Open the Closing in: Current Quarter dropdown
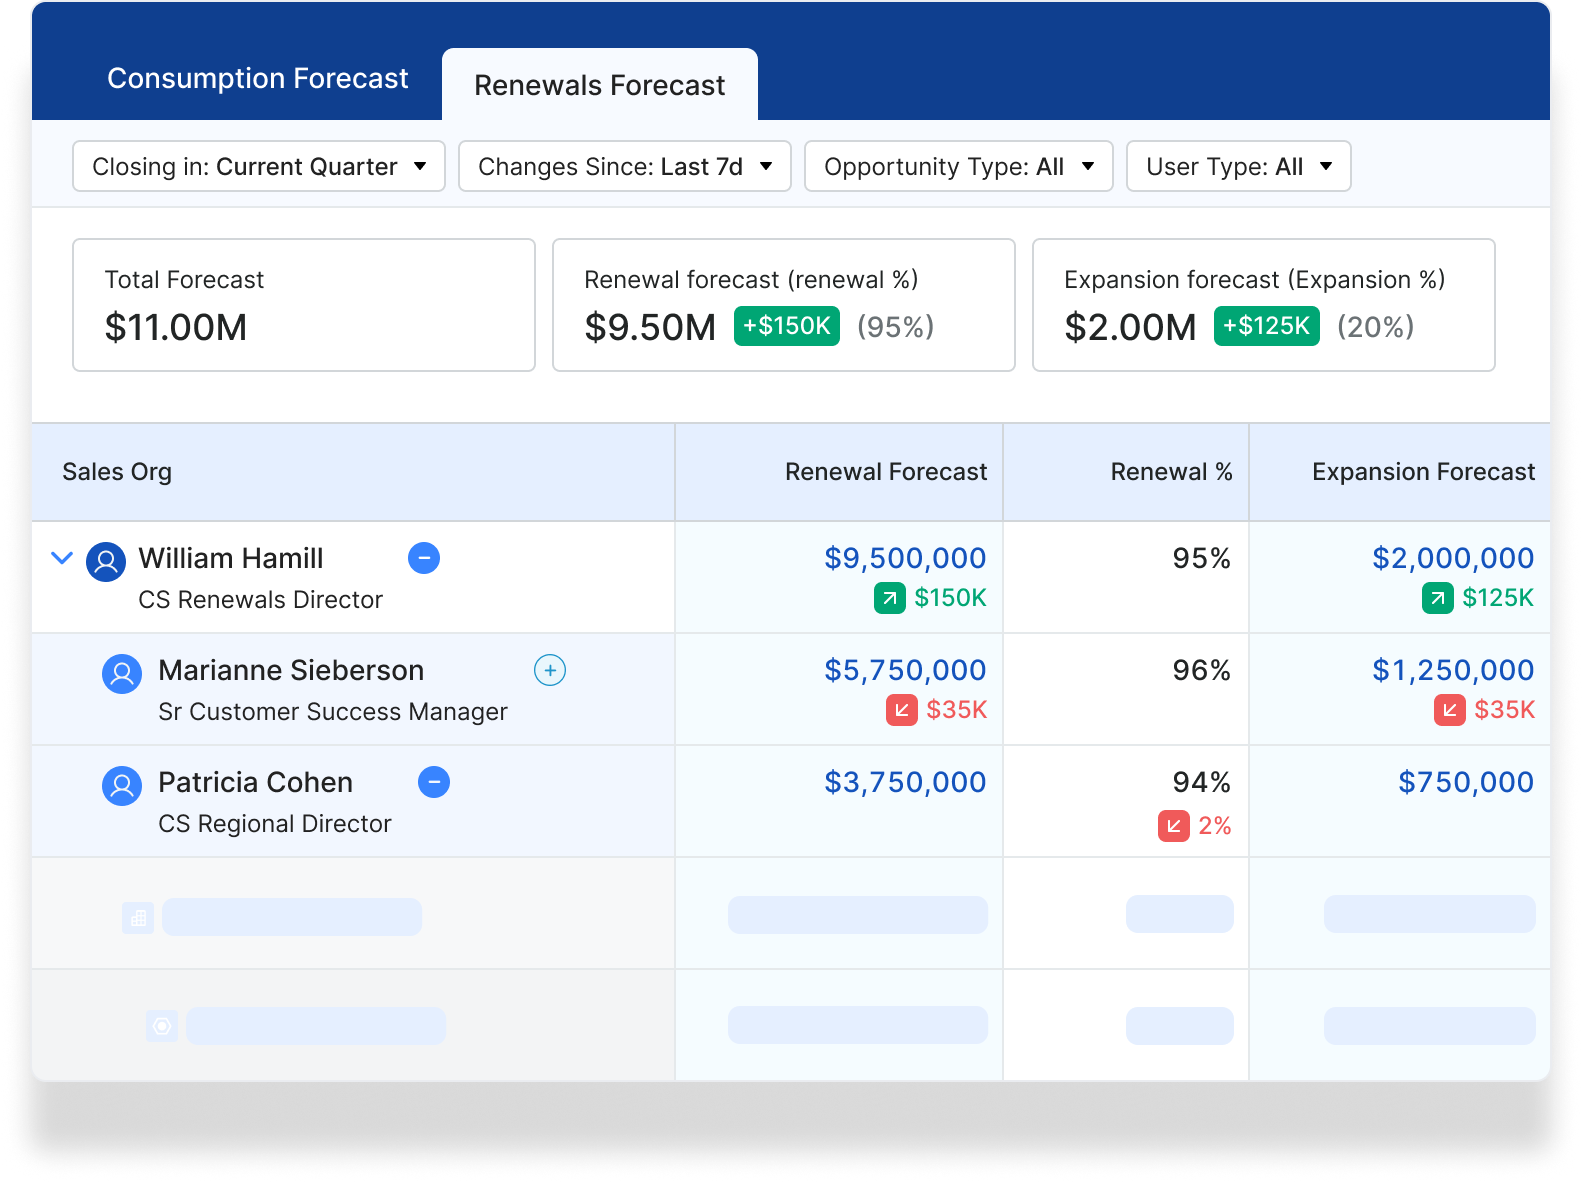1582x1182 pixels. point(259,166)
